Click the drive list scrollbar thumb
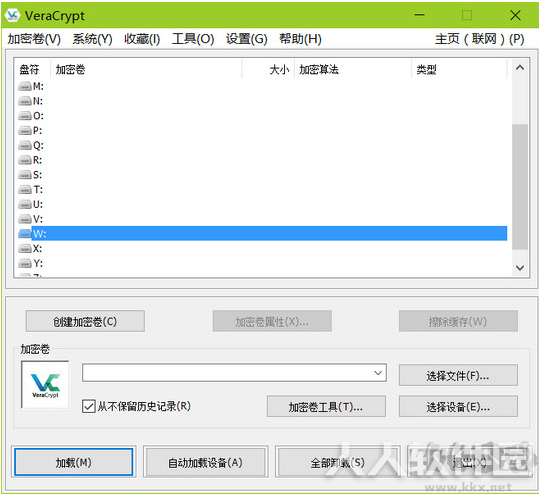This screenshot has width=539, height=494. point(520,186)
